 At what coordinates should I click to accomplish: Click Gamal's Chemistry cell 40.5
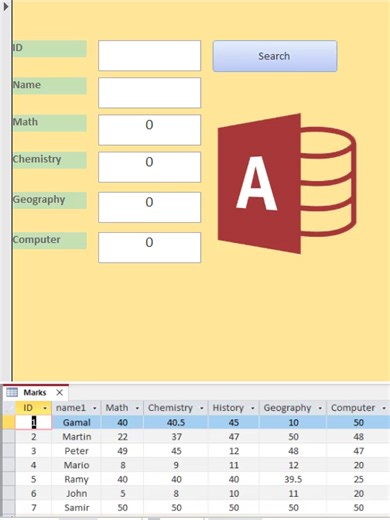[176, 422]
